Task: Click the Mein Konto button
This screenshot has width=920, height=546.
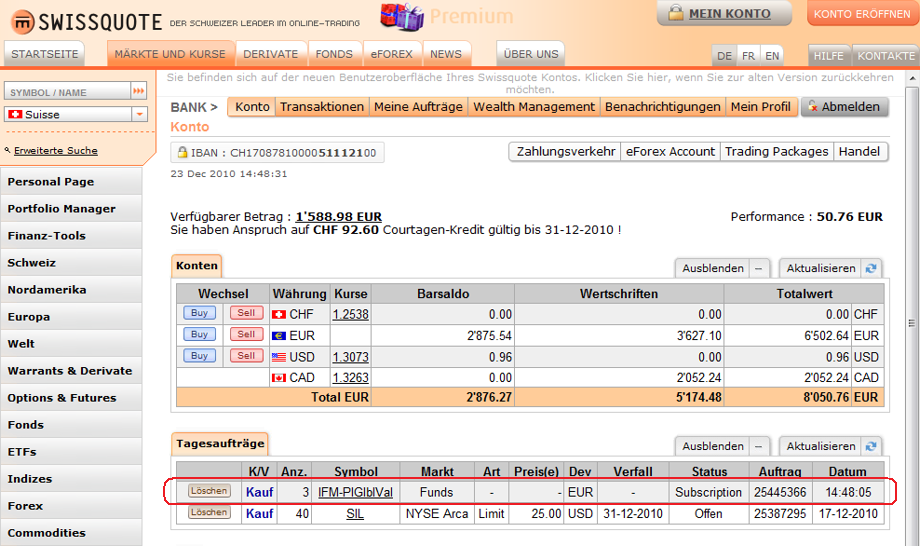Action: point(724,13)
